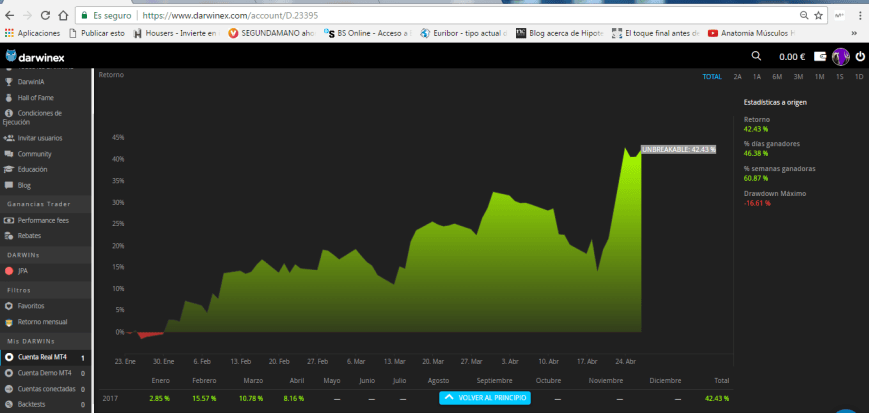Open the user profile avatar
The image size is (869, 413).
[840, 56]
